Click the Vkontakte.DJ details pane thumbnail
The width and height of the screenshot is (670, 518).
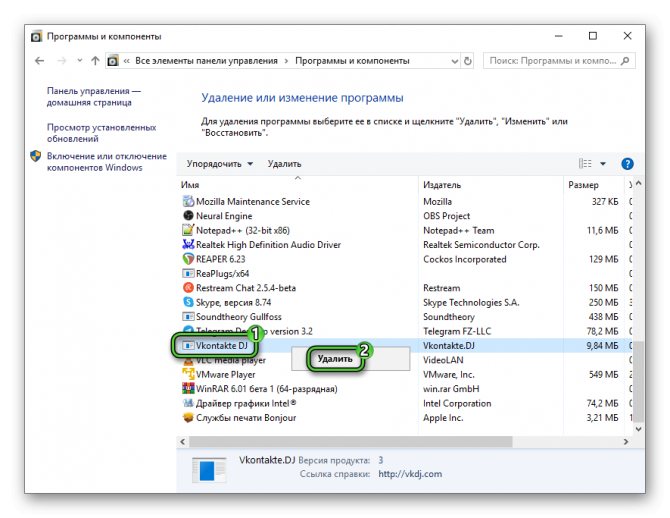click(209, 470)
